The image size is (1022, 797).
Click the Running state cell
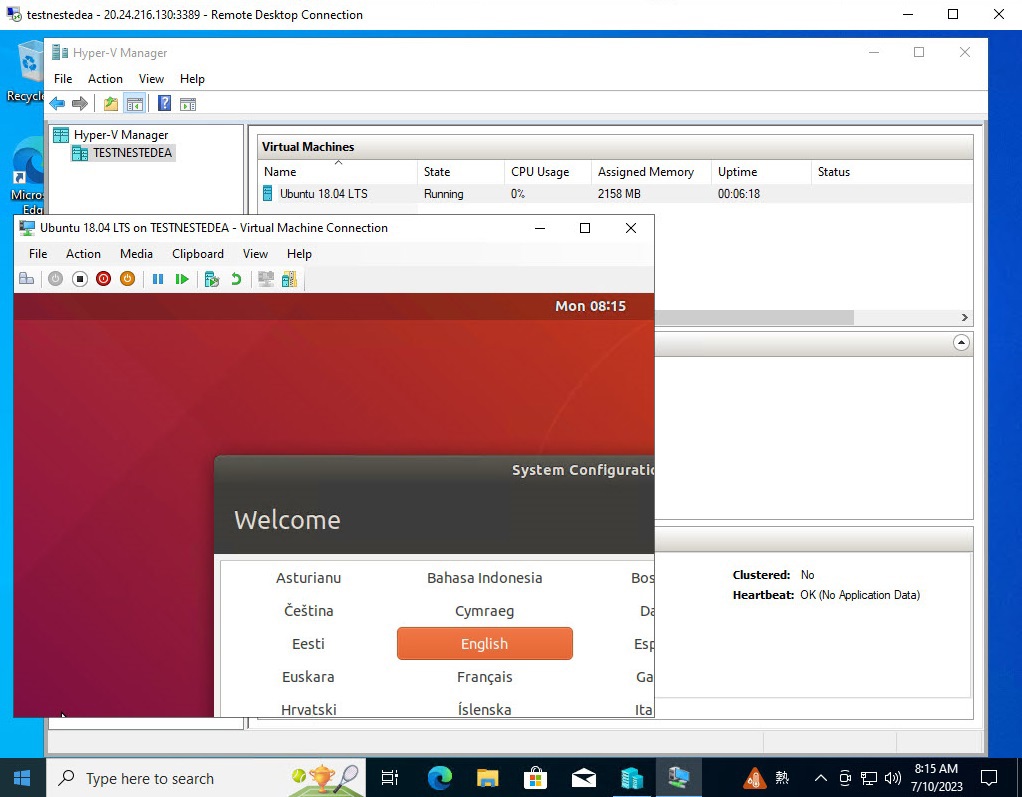(444, 194)
